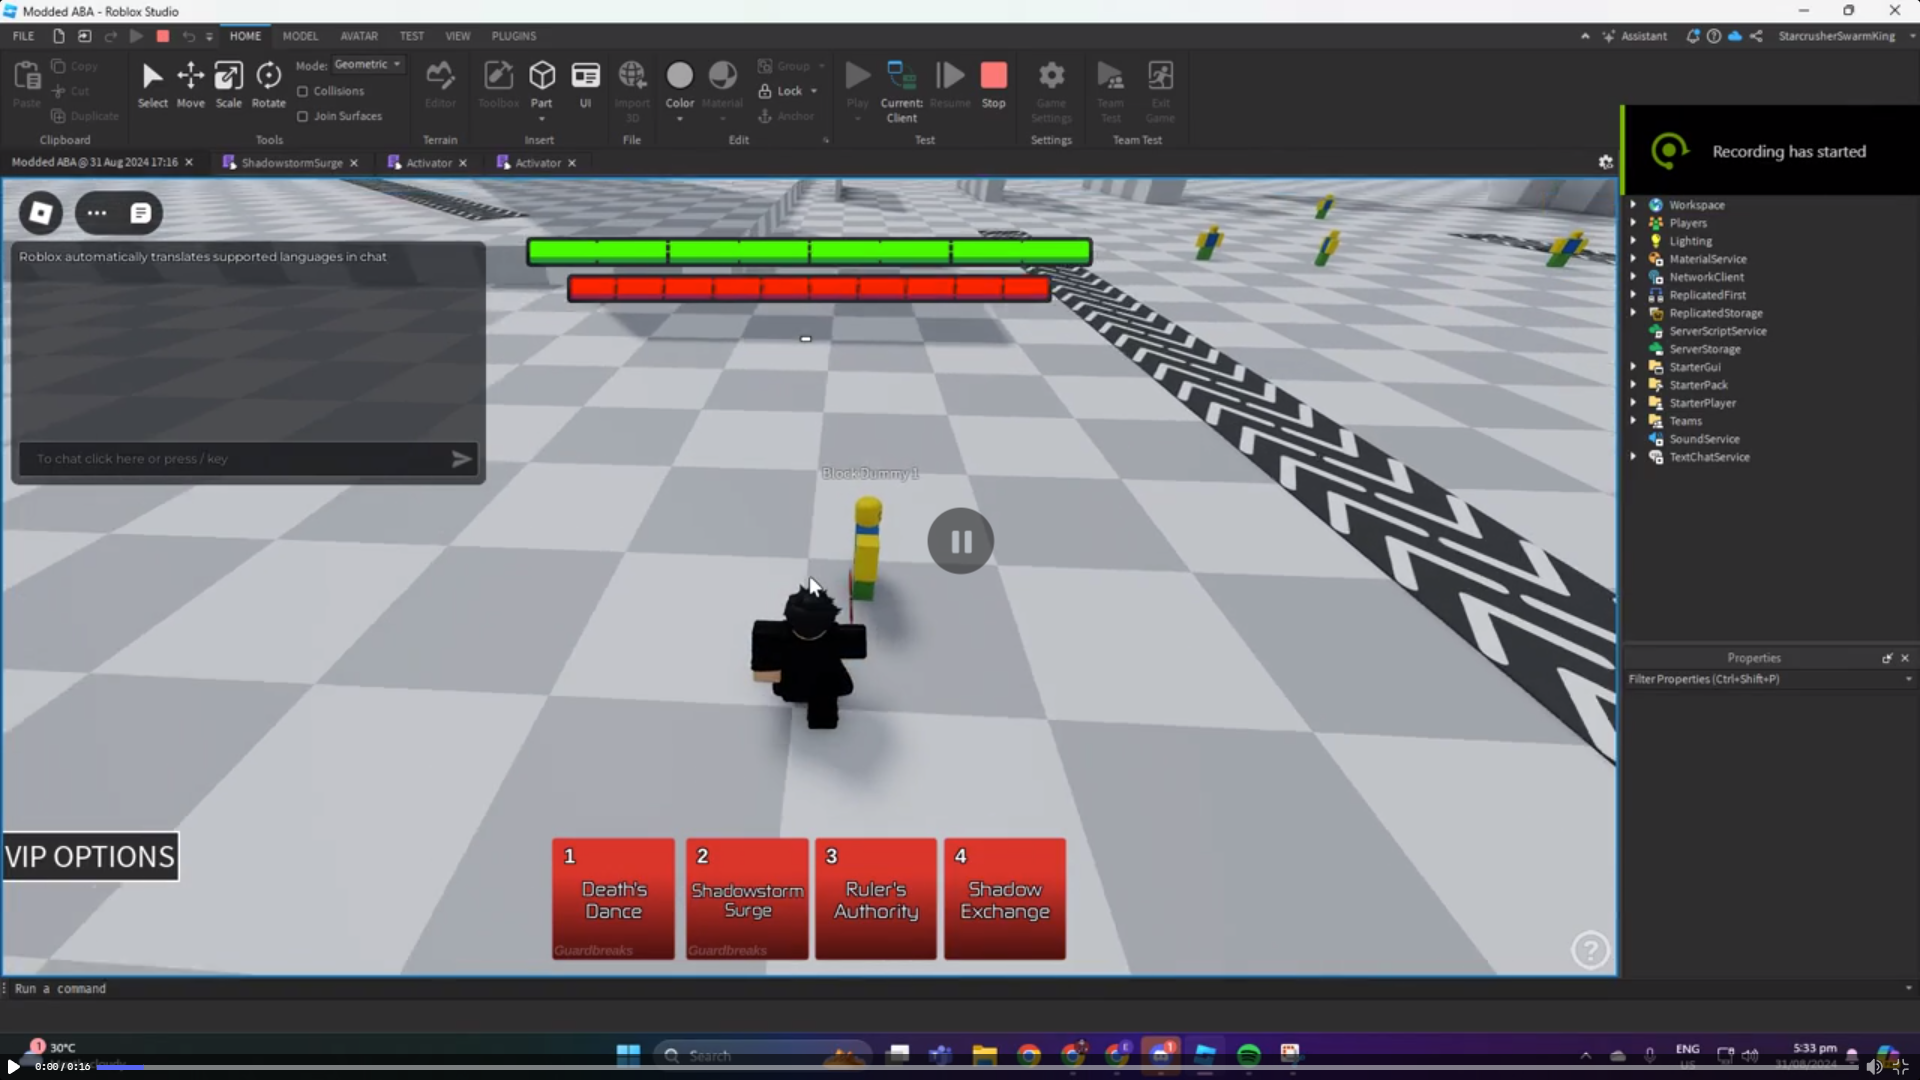Image resolution: width=1920 pixels, height=1080 pixels.
Task: Select the Move tool in ribbon
Action: pos(190,84)
